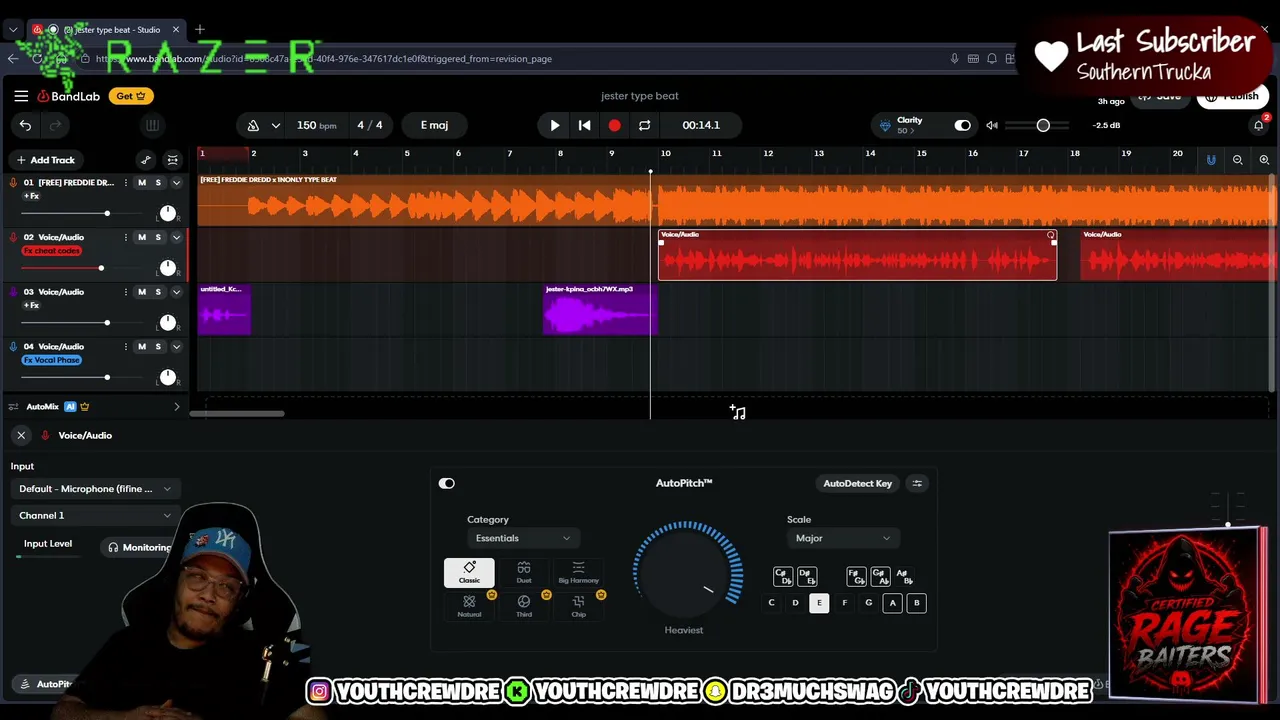Select the Duet AutoPitch preset
Screen dimensions: 1280x720
tap(524, 572)
